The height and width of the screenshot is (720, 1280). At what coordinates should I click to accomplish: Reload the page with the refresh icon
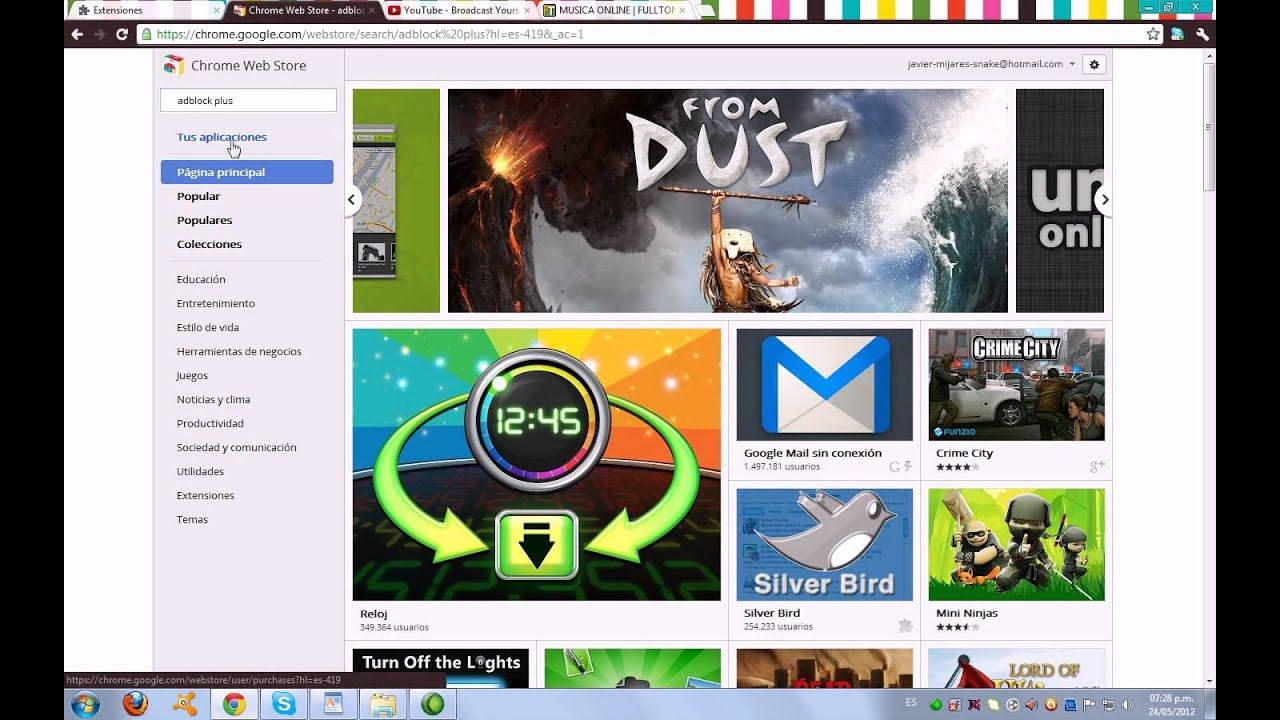pyautogui.click(x=122, y=34)
